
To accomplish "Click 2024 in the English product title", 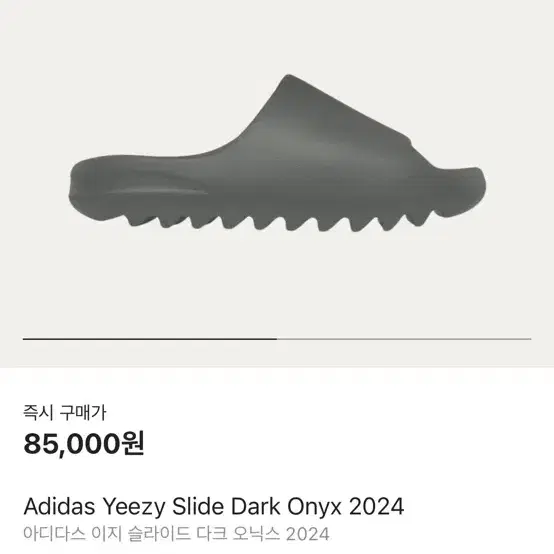I will [x=377, y=506].
